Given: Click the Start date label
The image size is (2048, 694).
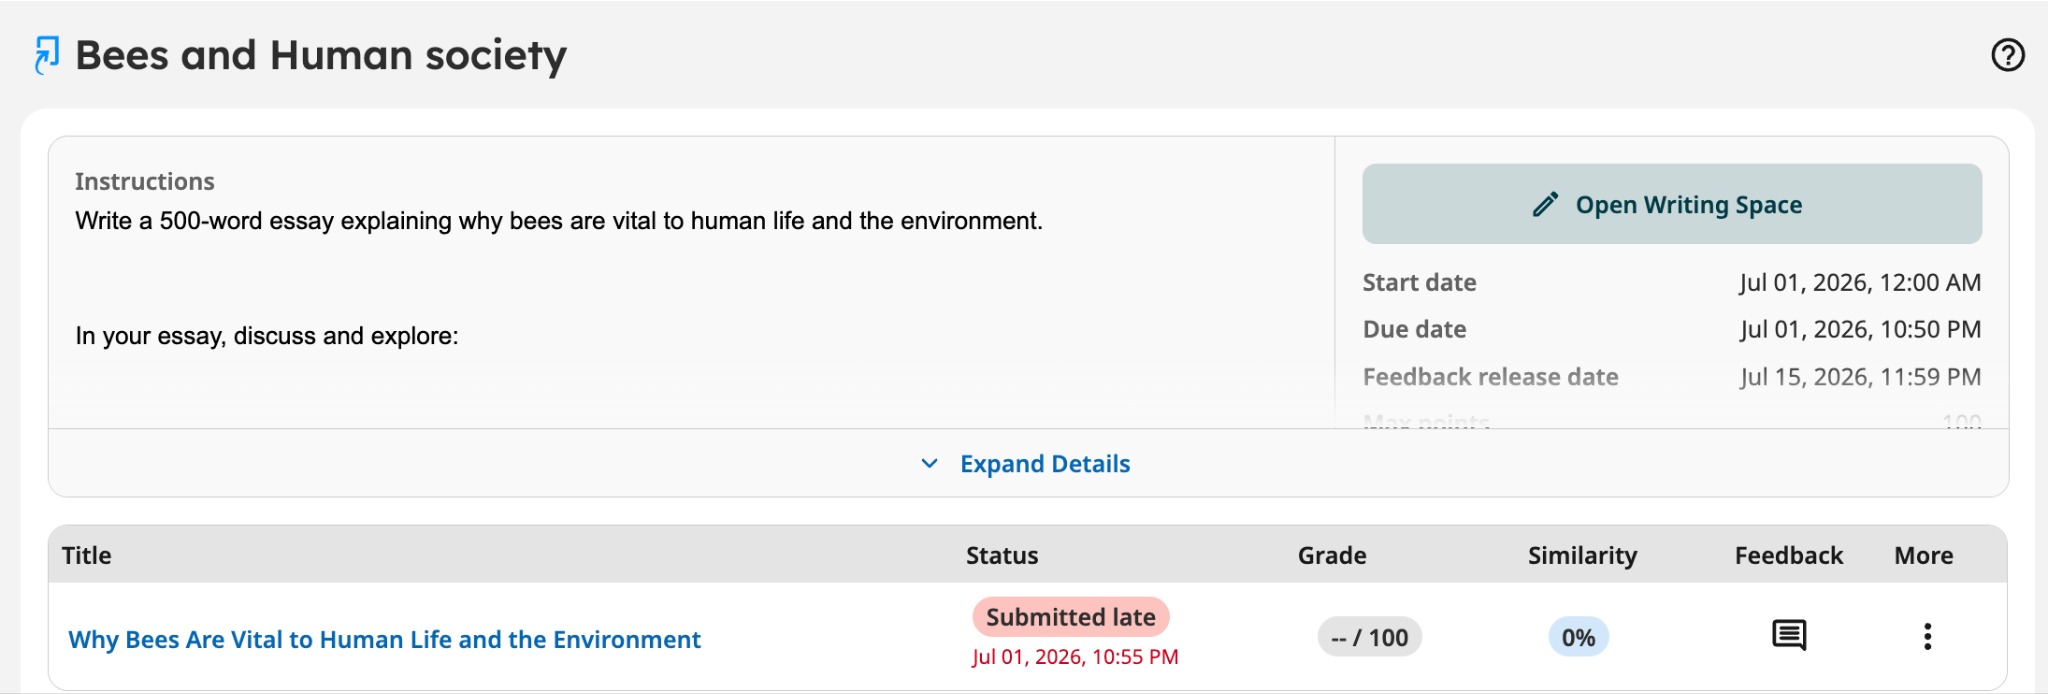Looking at the screenshot, I should click(1419, 283).
